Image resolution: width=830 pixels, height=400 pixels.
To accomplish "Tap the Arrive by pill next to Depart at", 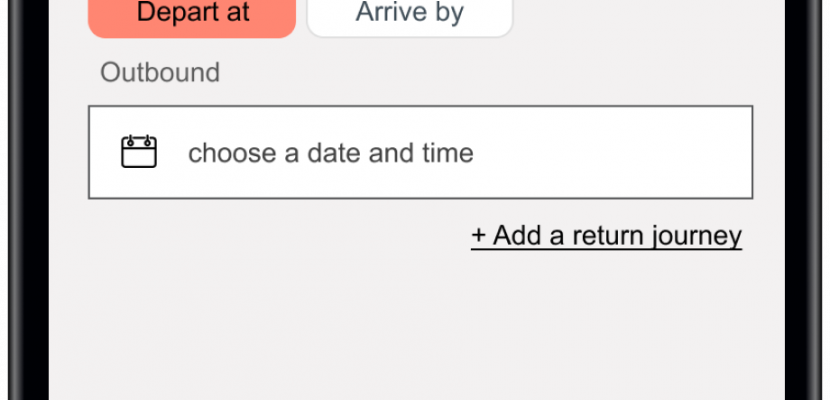I will tap(410, 16).
